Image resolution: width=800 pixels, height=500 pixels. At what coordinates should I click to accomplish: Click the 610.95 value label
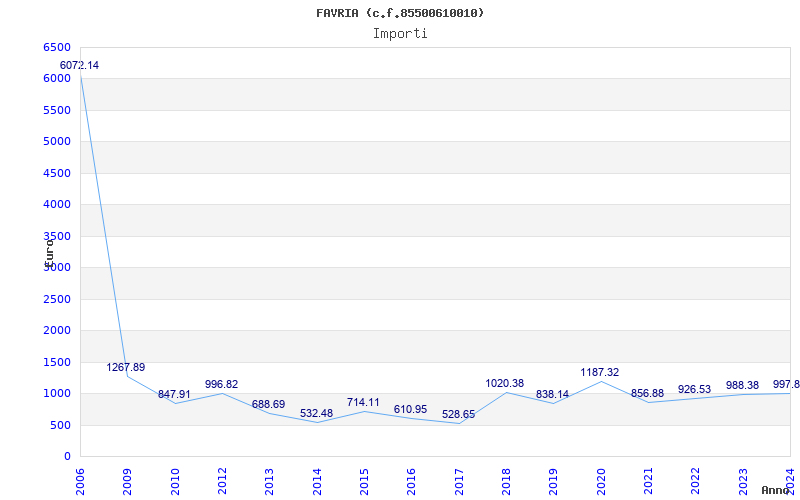410,409
